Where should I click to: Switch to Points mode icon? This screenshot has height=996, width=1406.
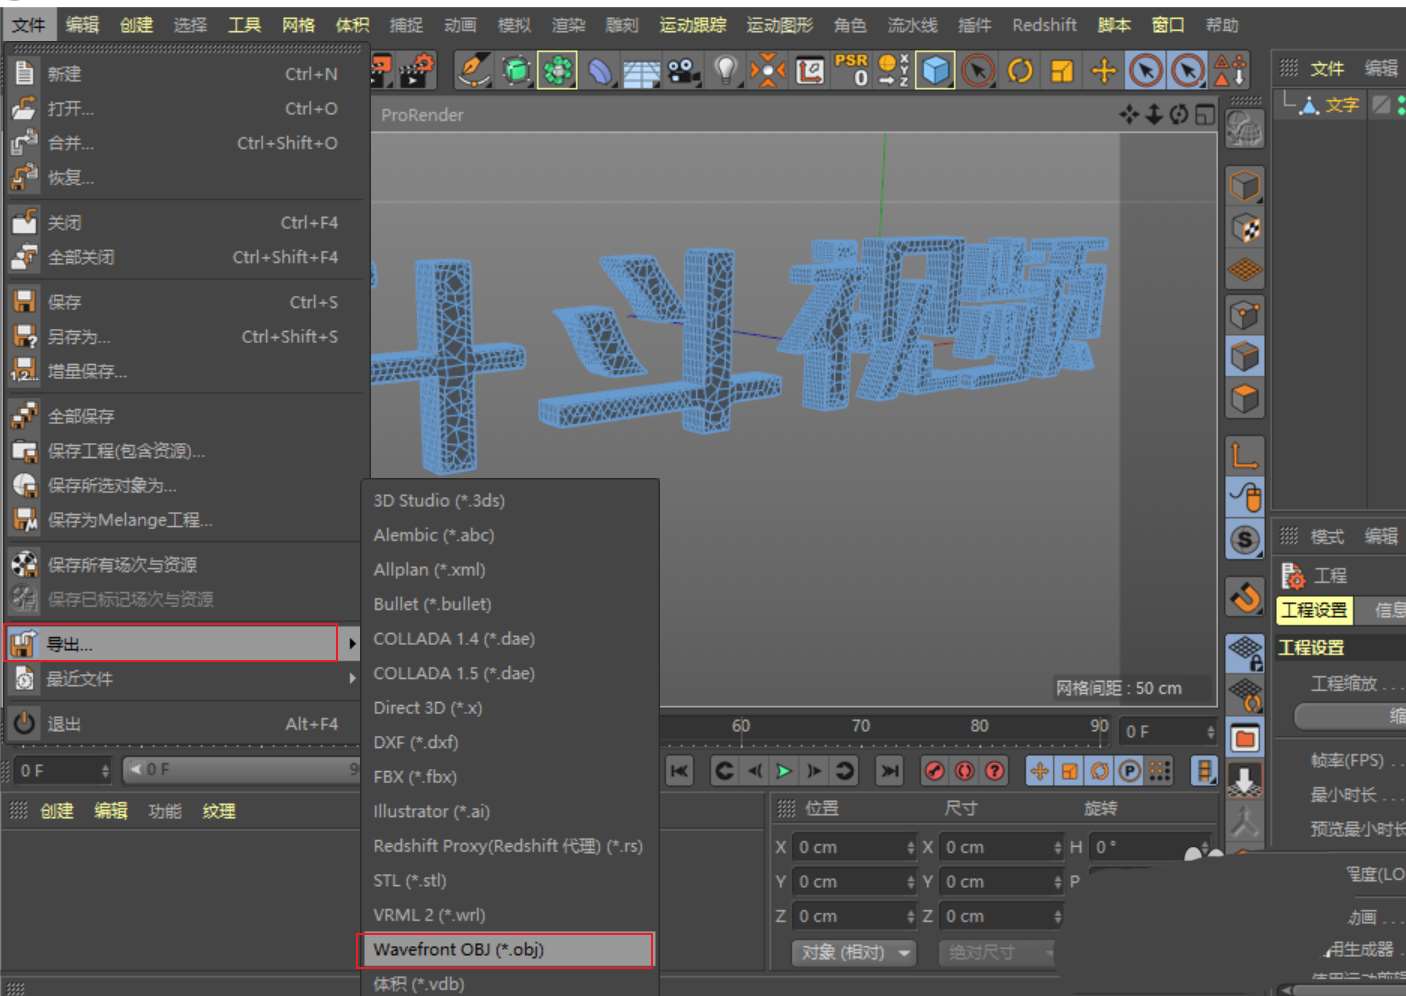coord(1245,315)
